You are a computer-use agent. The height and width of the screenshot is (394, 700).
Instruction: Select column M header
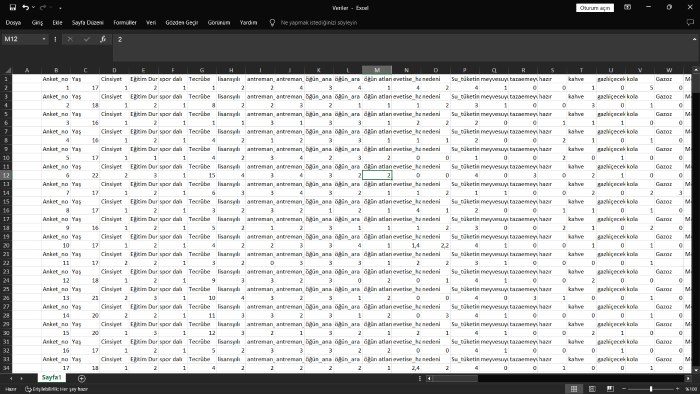coord(377,70)
